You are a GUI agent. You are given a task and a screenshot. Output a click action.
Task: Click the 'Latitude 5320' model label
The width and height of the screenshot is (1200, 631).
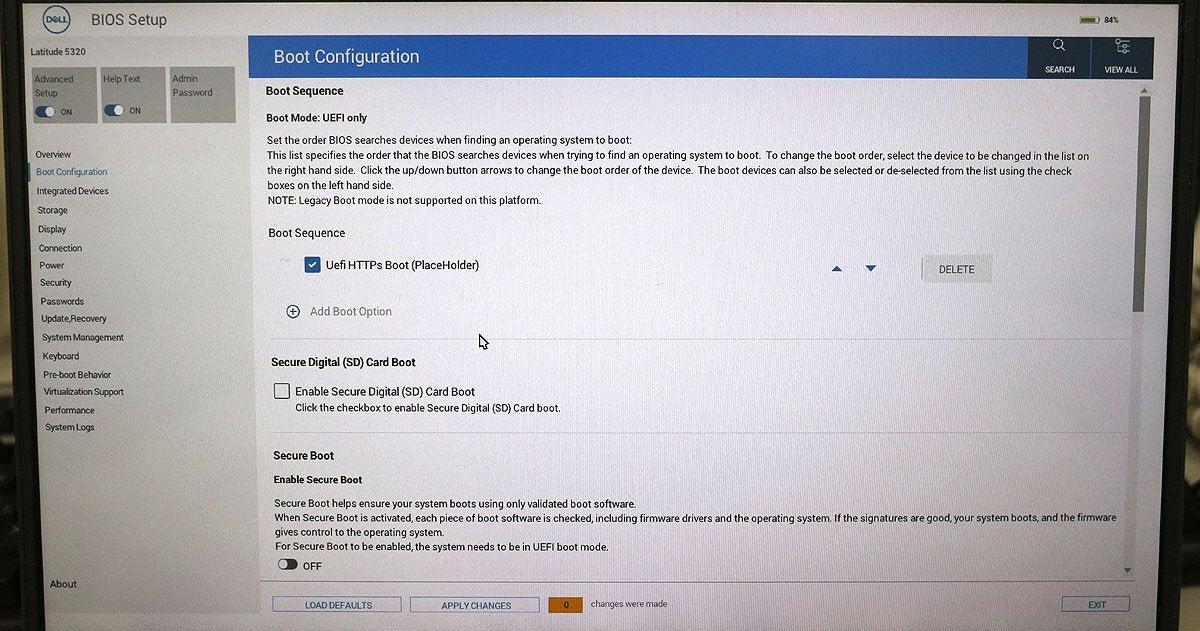point(60,53)
